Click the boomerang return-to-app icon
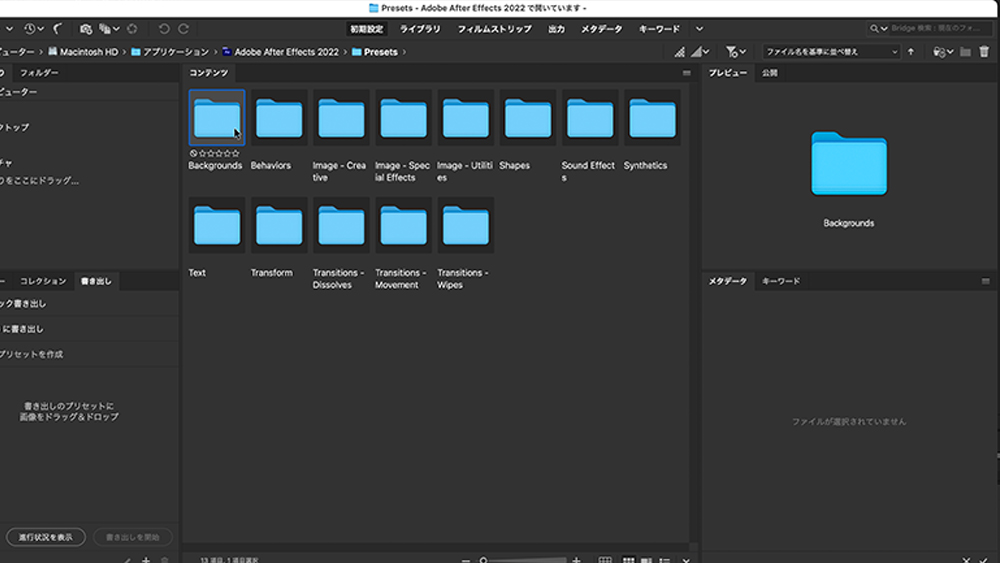Image resolution: width=1000 pixels, height=563 pixels. click(x=59, y=29)
